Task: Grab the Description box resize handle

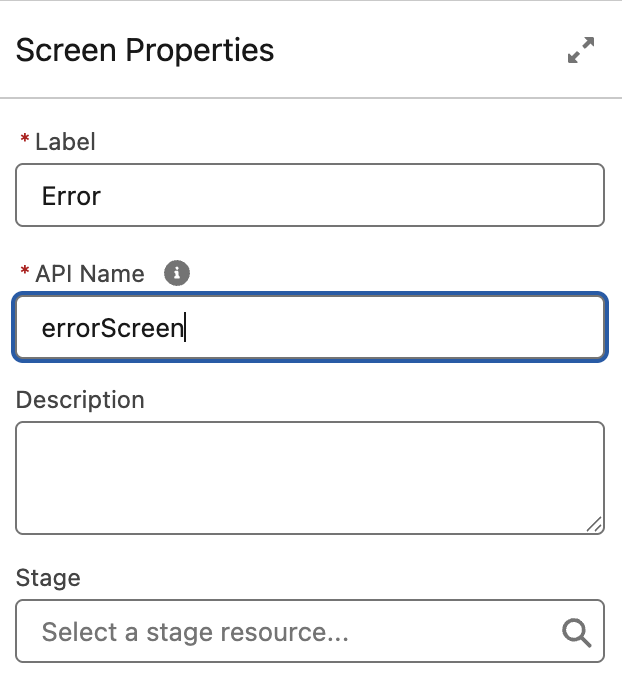Action: pos(594,523)
